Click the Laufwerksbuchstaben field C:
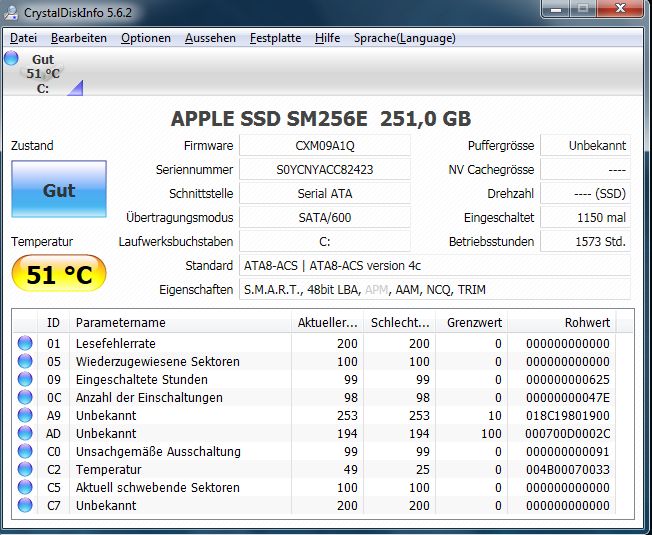The height and width of the screenshot is (535, 652). coord(325,242)
